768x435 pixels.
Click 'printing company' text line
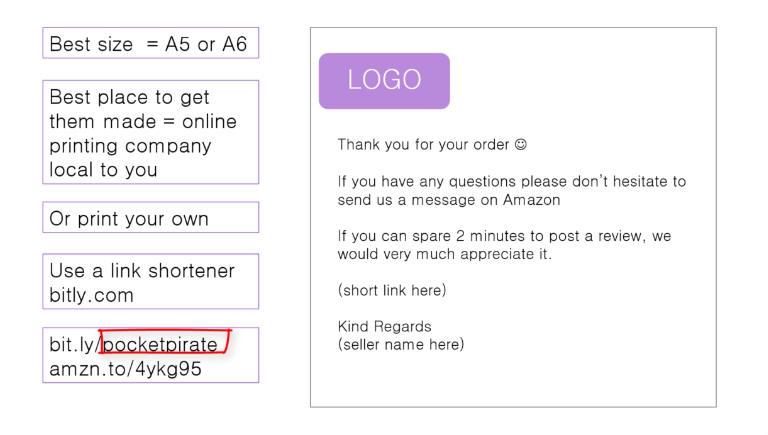coord(130,146)
